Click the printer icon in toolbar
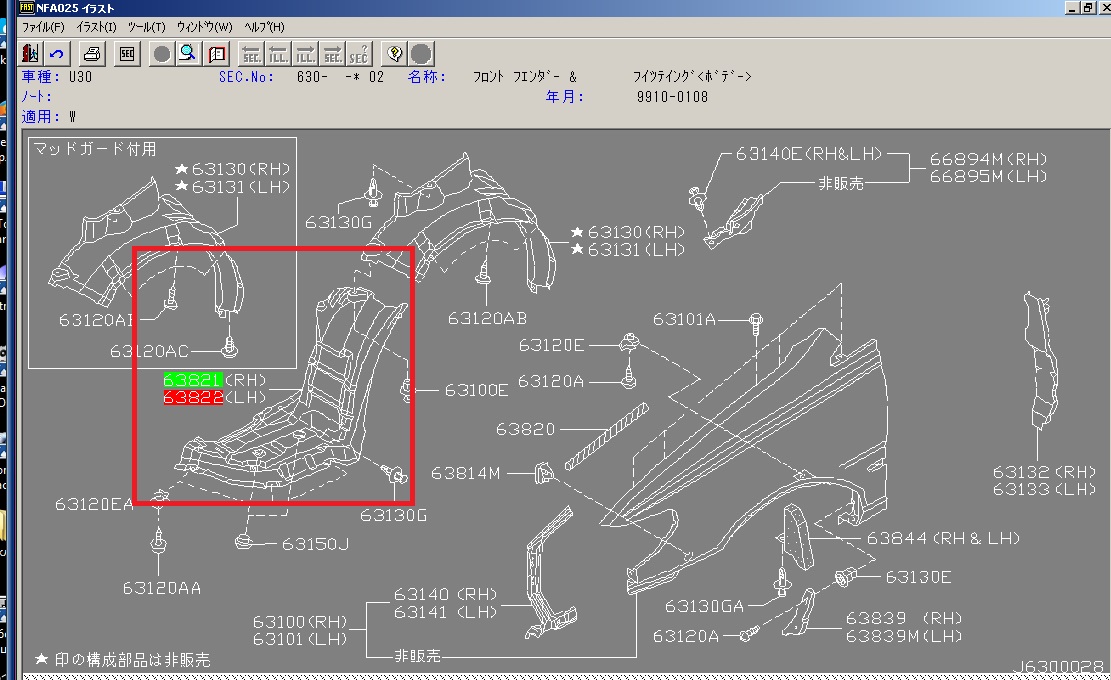This screenshot has width=1111, height=680. click(91, 54)
